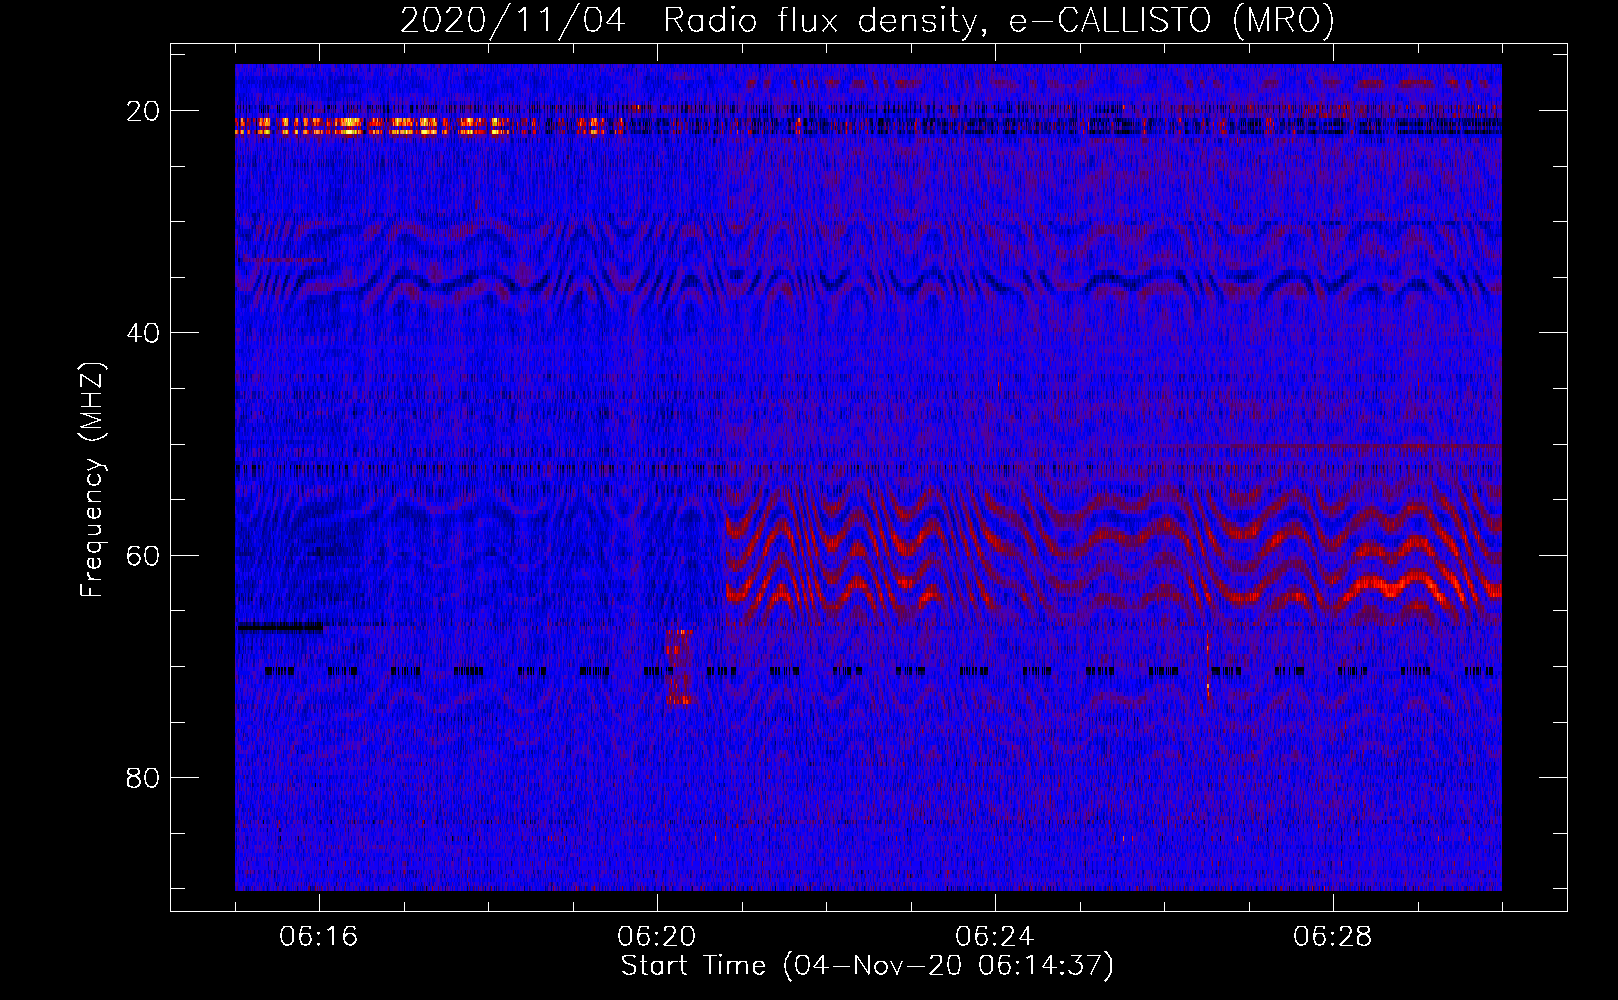Click the 40 MHz frequency tick label
1618x1000 pixels.
pyautogui.click(x=144, y=333)
